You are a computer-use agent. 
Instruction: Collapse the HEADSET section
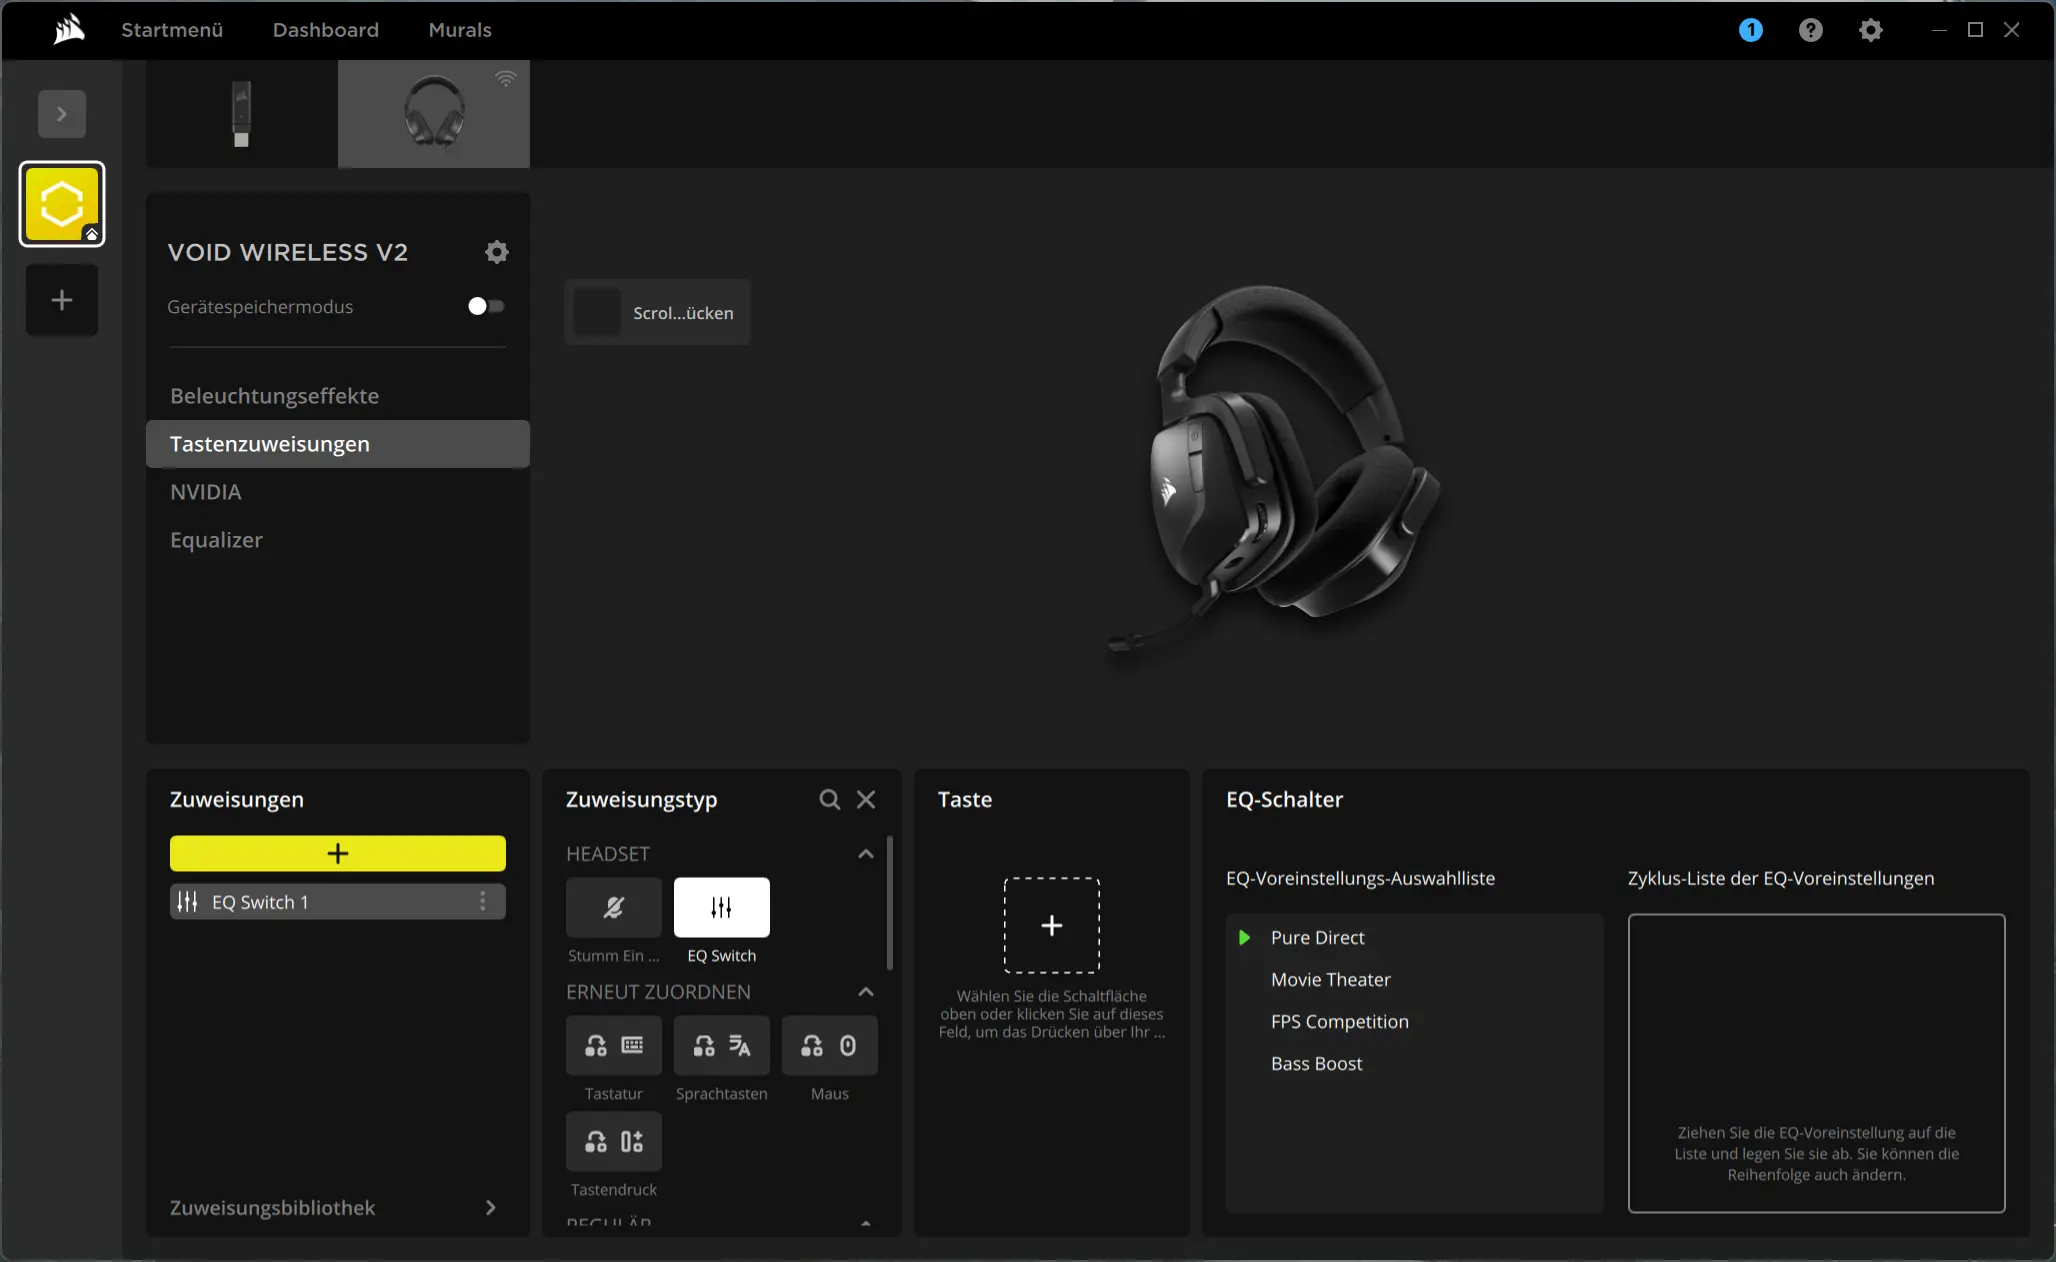coord(865,854)
